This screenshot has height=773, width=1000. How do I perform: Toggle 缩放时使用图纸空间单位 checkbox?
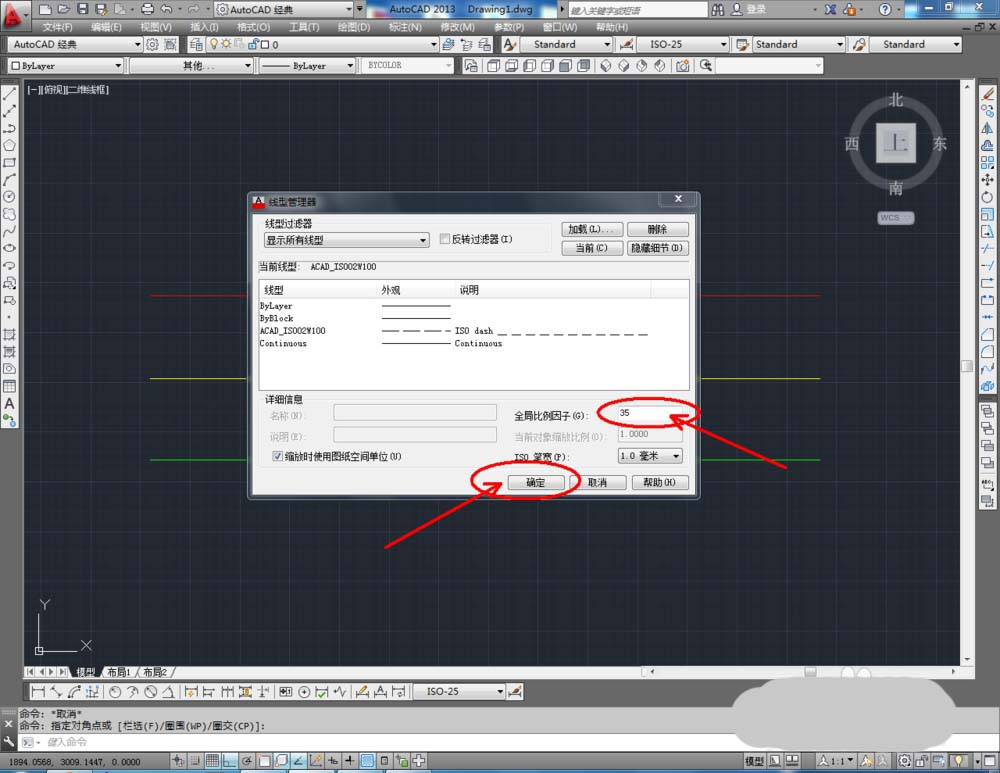coord(277,457)
